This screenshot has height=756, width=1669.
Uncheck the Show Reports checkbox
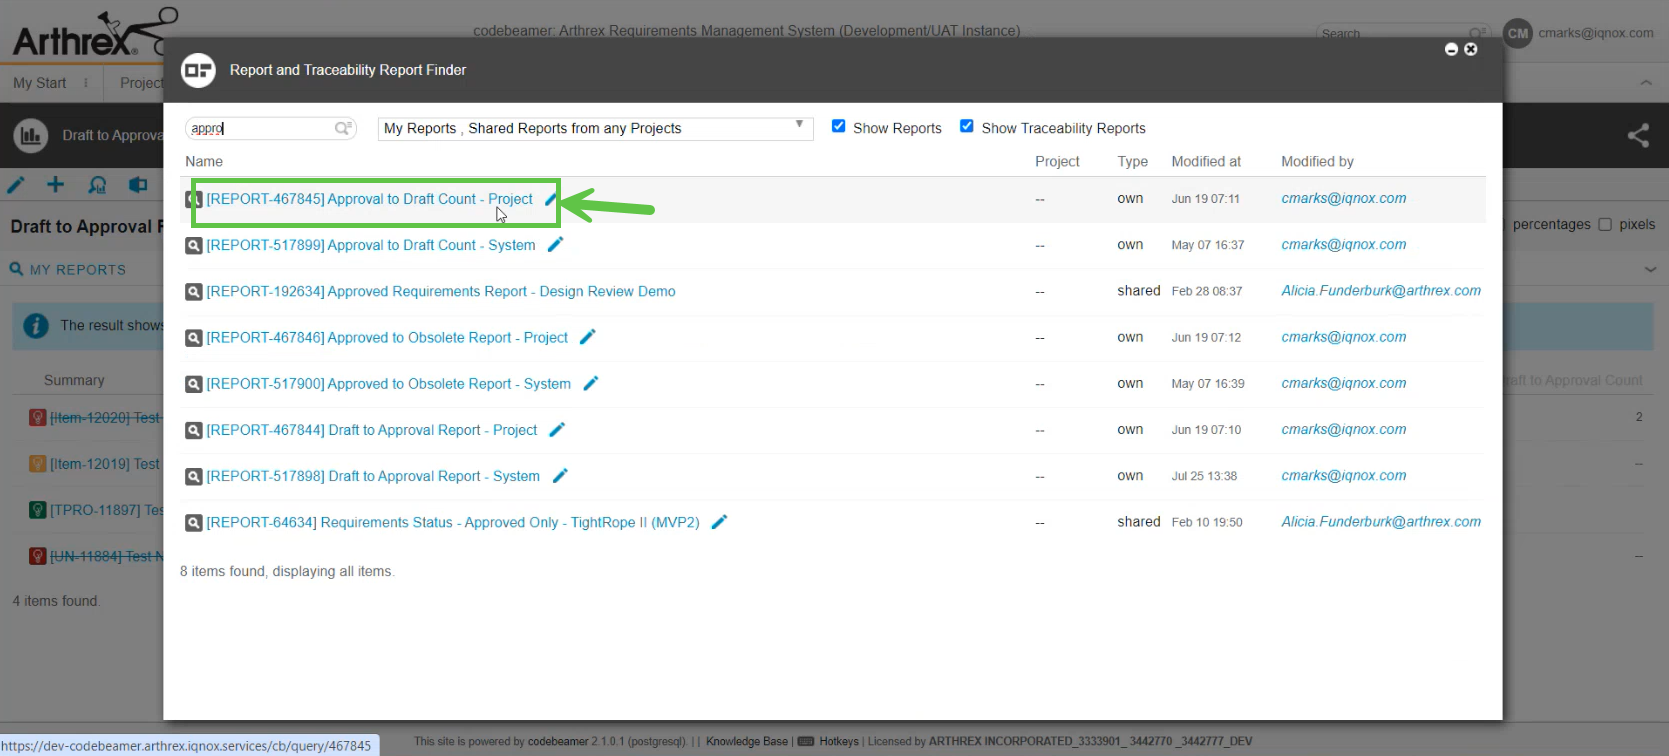(x=839, y=126)
